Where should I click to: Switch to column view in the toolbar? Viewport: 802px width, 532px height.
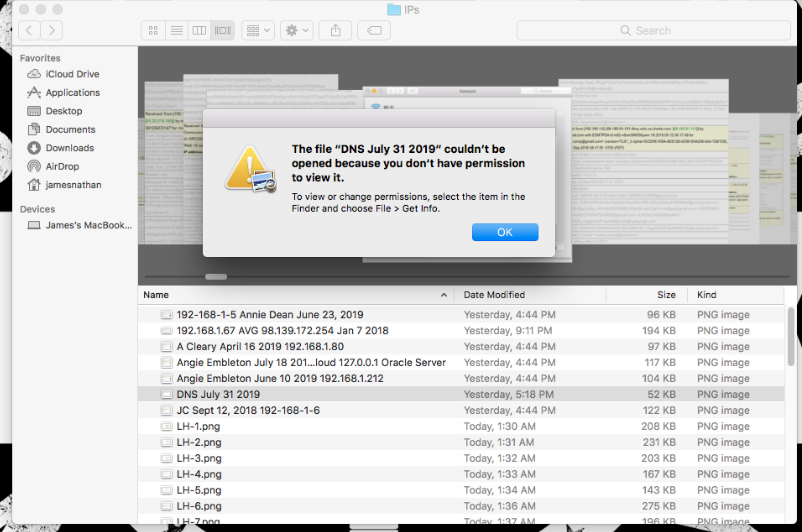click(x=199, y=31)
